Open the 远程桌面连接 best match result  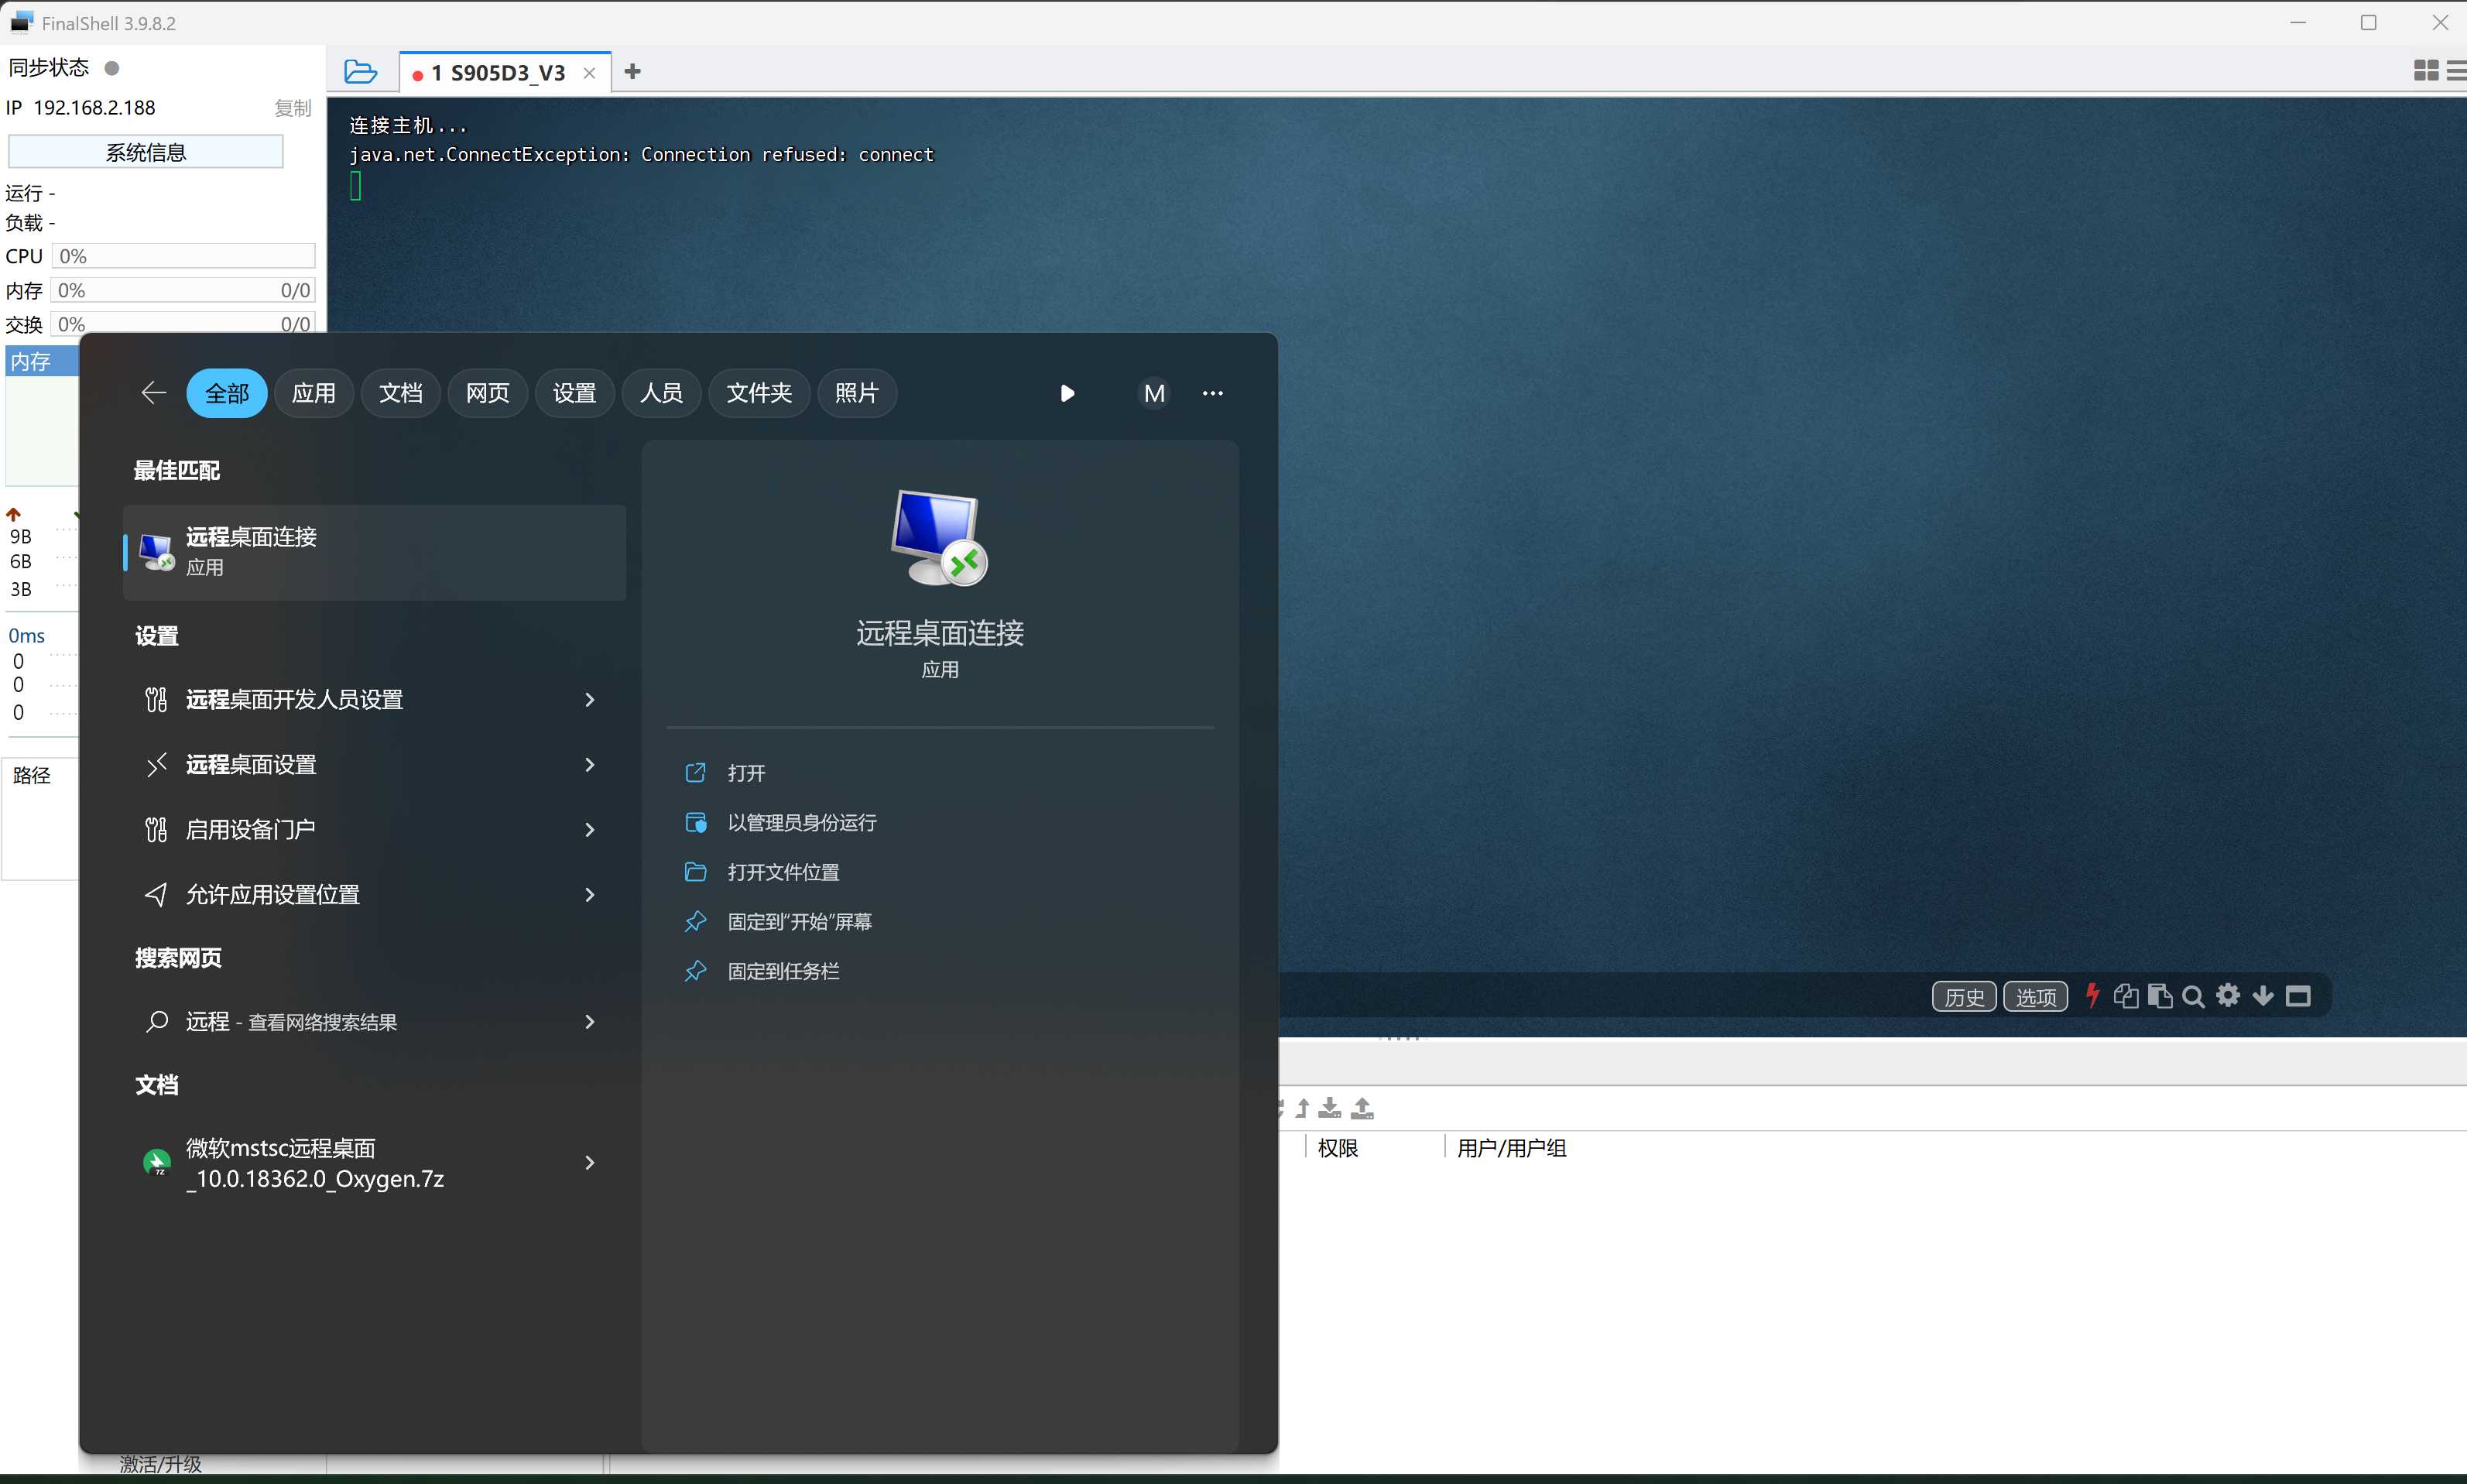point(374,552)
